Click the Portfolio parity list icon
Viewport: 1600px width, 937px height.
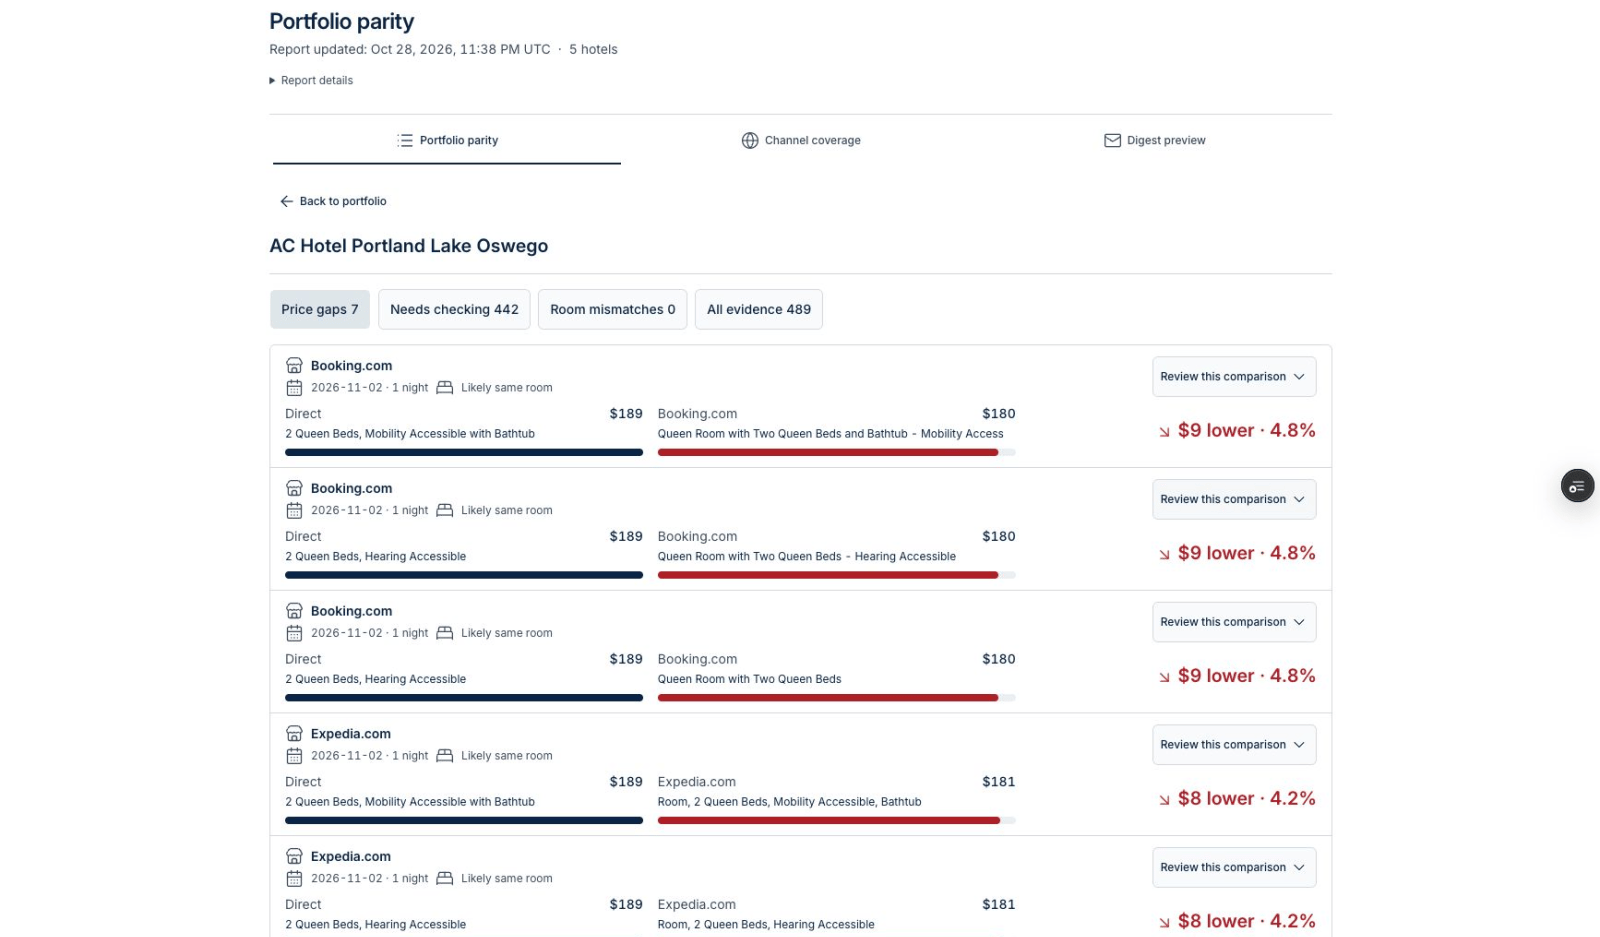(405, 141)
